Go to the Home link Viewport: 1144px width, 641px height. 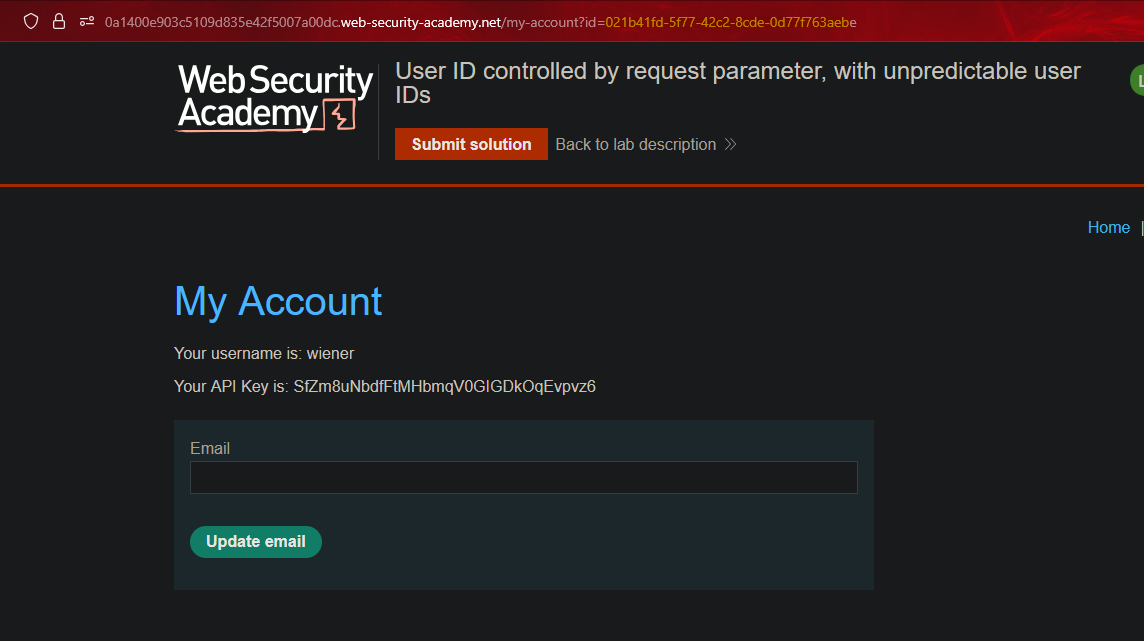(x=1108, y=227)
